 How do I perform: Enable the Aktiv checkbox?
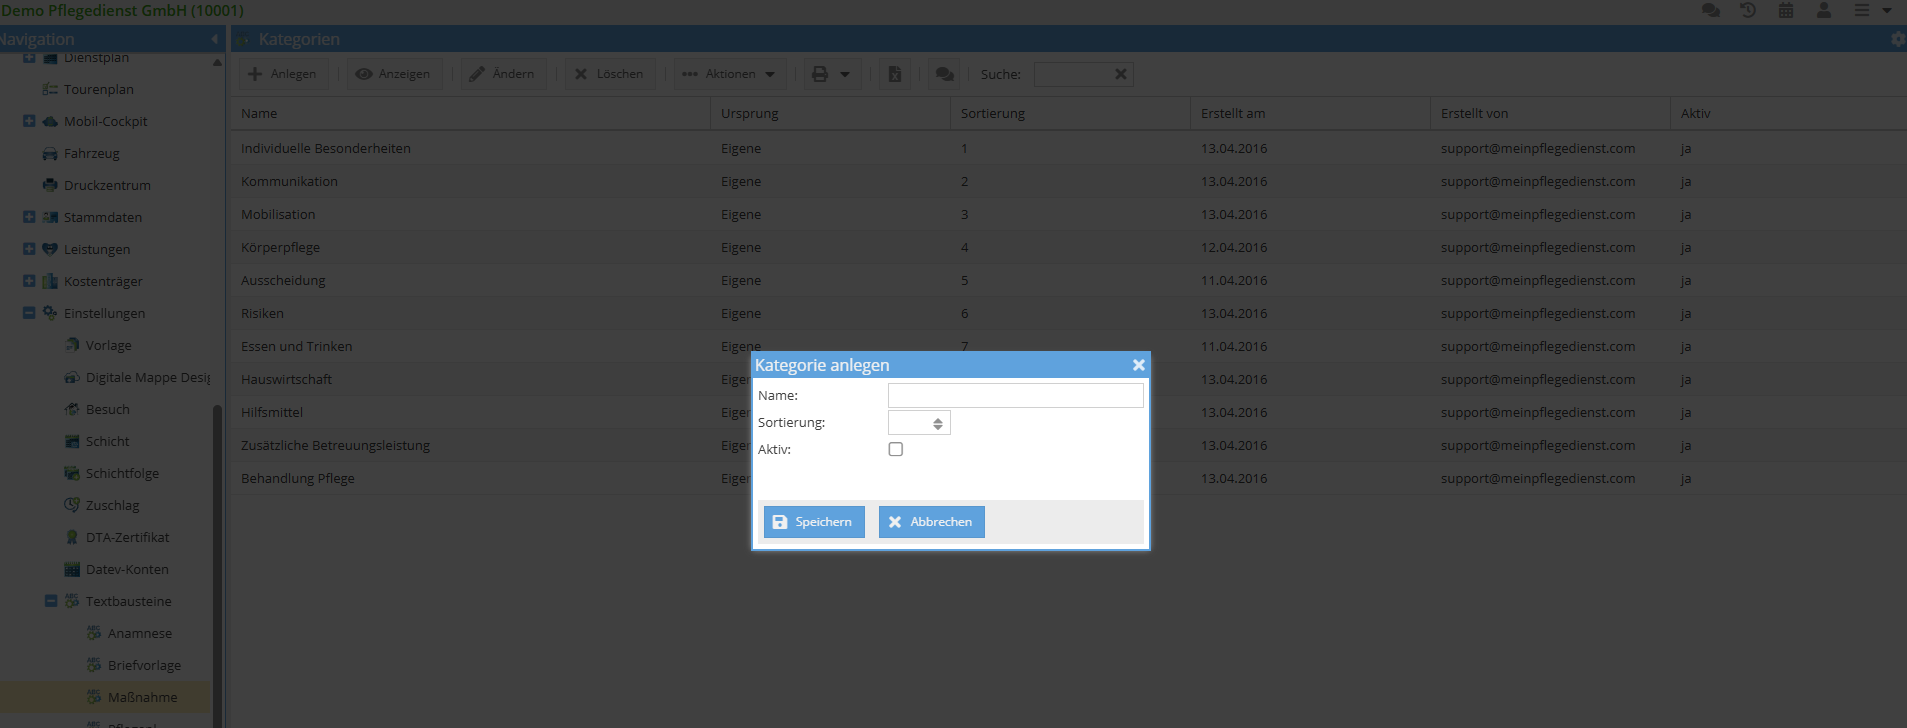click(896, 449)
